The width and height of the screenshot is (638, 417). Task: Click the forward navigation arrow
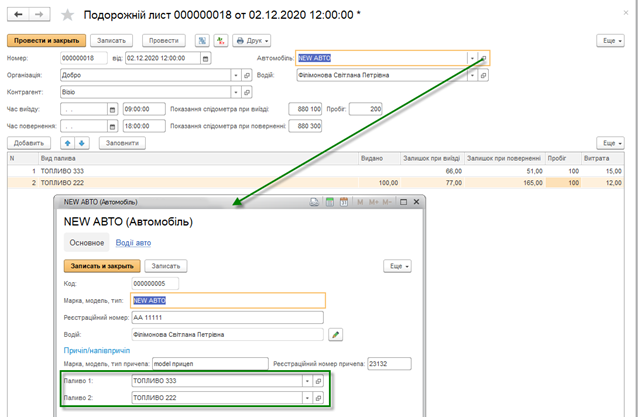click(41, 14)
